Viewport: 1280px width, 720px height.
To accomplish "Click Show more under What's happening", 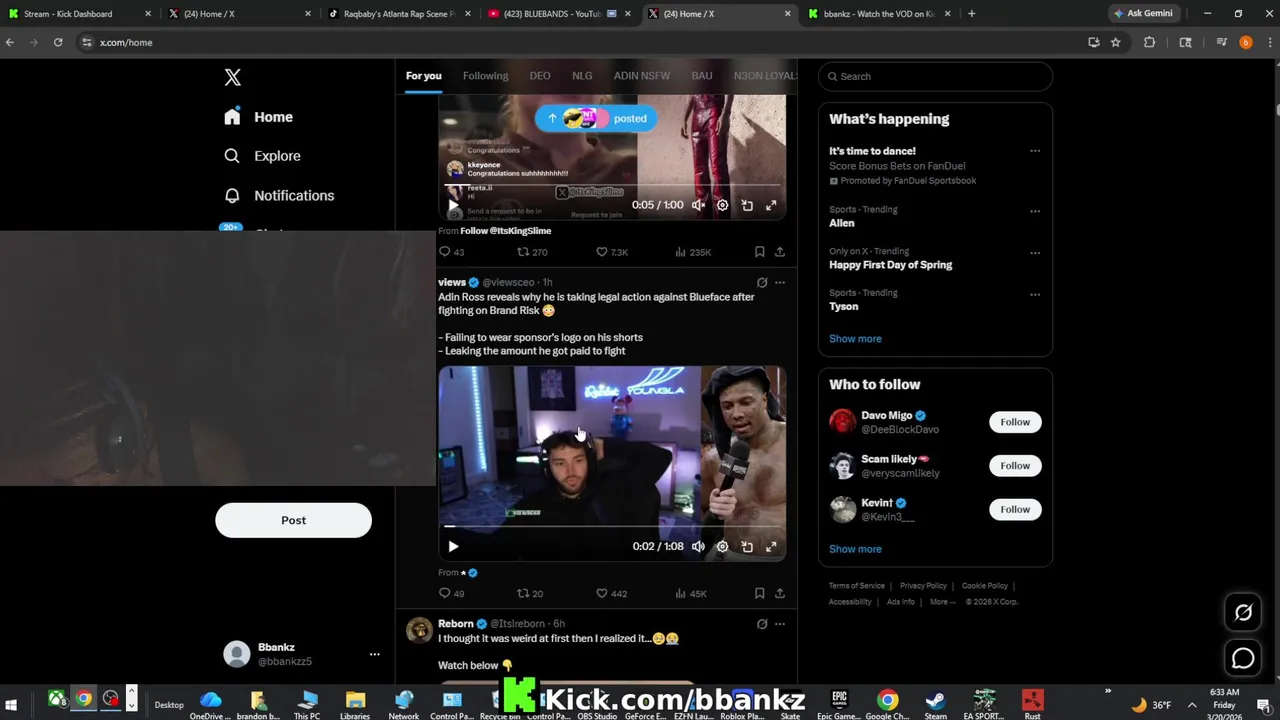I will [x=855, y=339].
